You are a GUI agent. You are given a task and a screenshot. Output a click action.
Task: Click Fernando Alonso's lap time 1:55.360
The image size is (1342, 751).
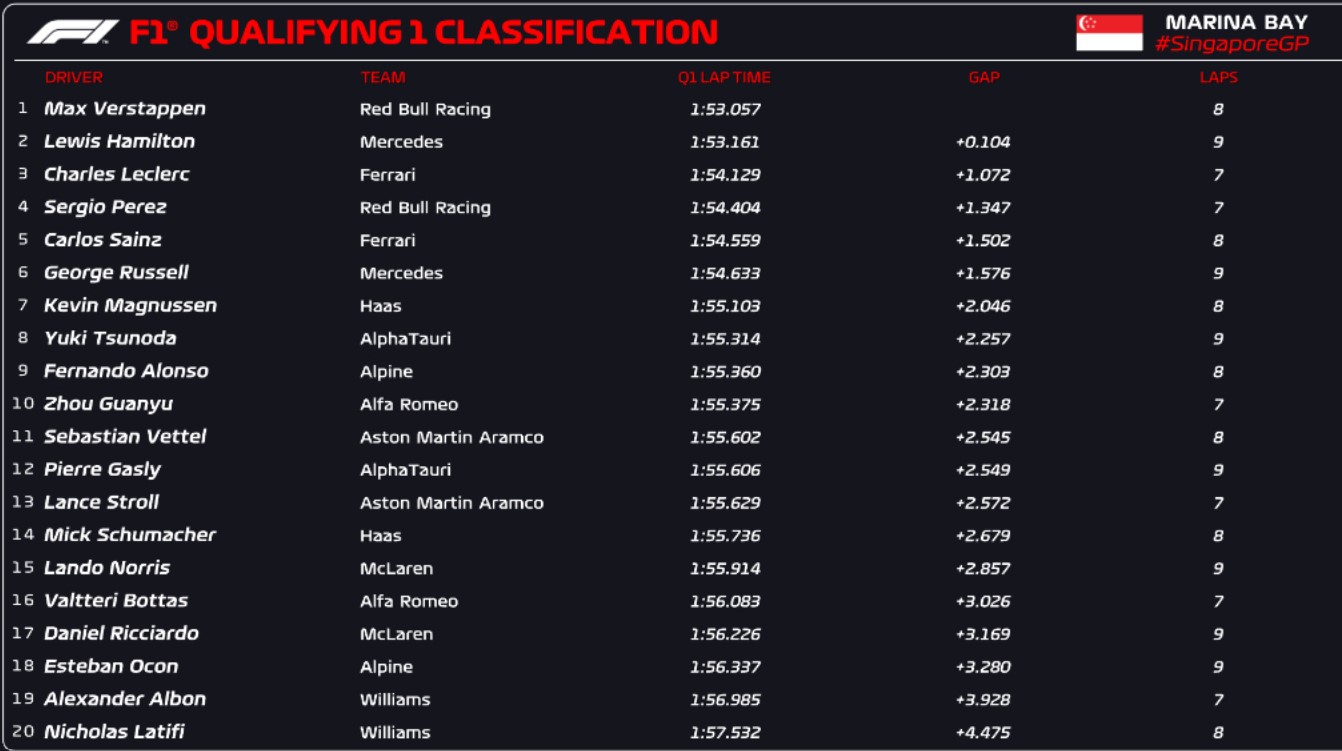tap(725, 372)
